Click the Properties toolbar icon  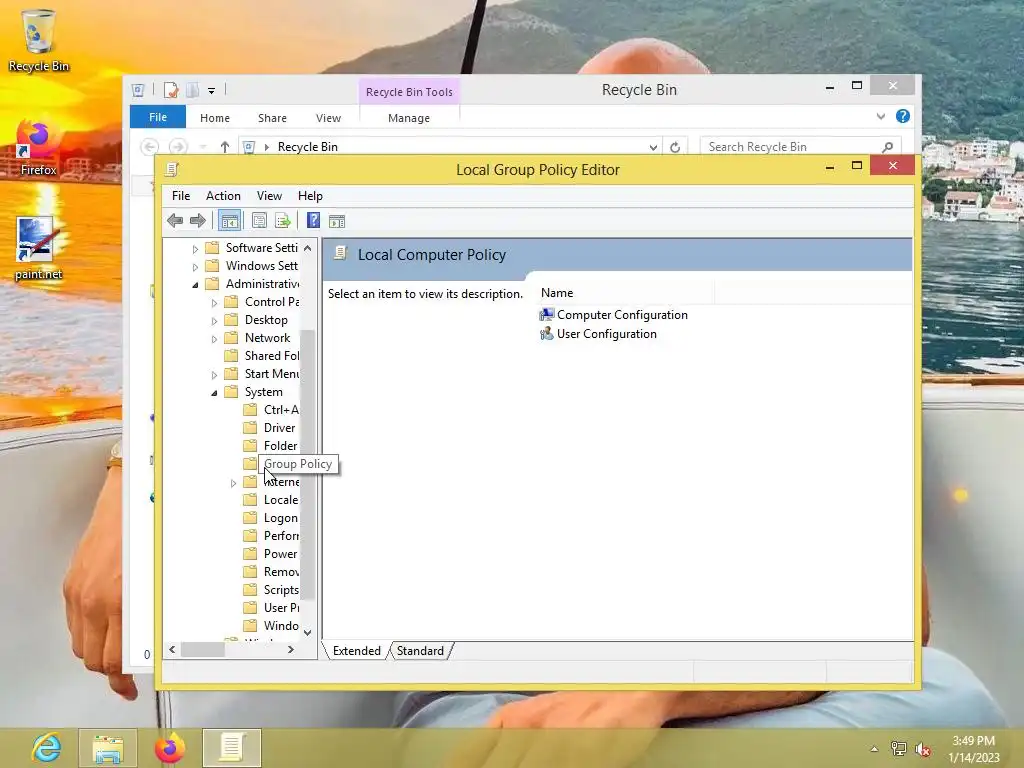pyautogui.click(x=259, y=221)
